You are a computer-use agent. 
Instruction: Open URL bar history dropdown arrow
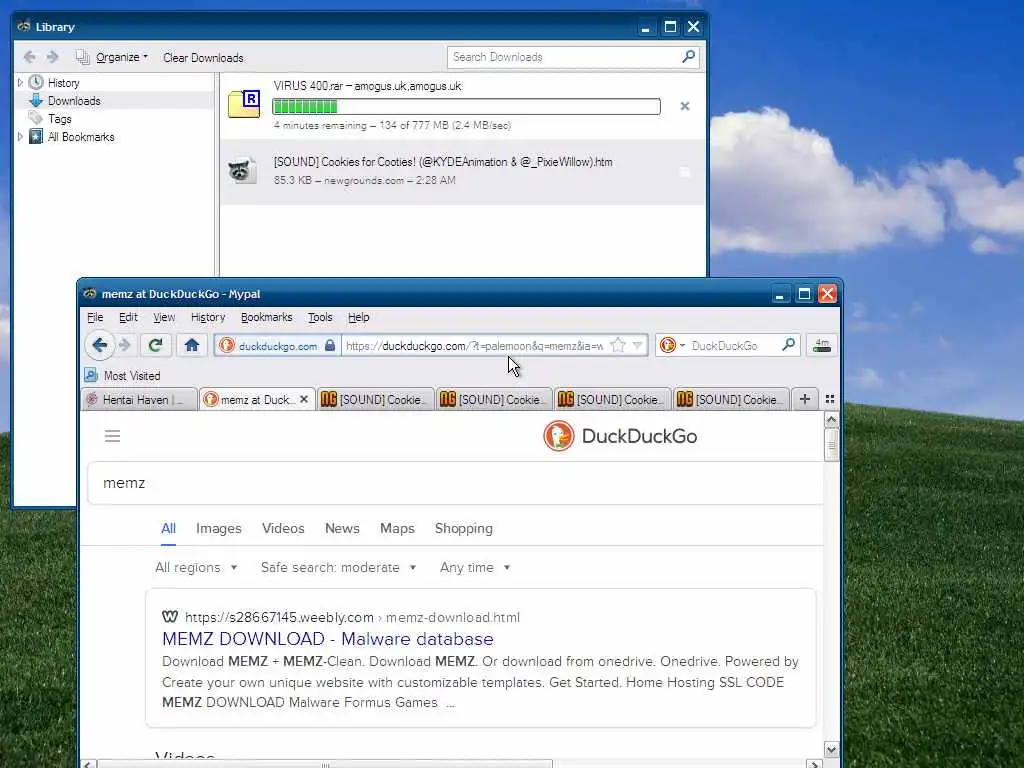pos(637,345)
